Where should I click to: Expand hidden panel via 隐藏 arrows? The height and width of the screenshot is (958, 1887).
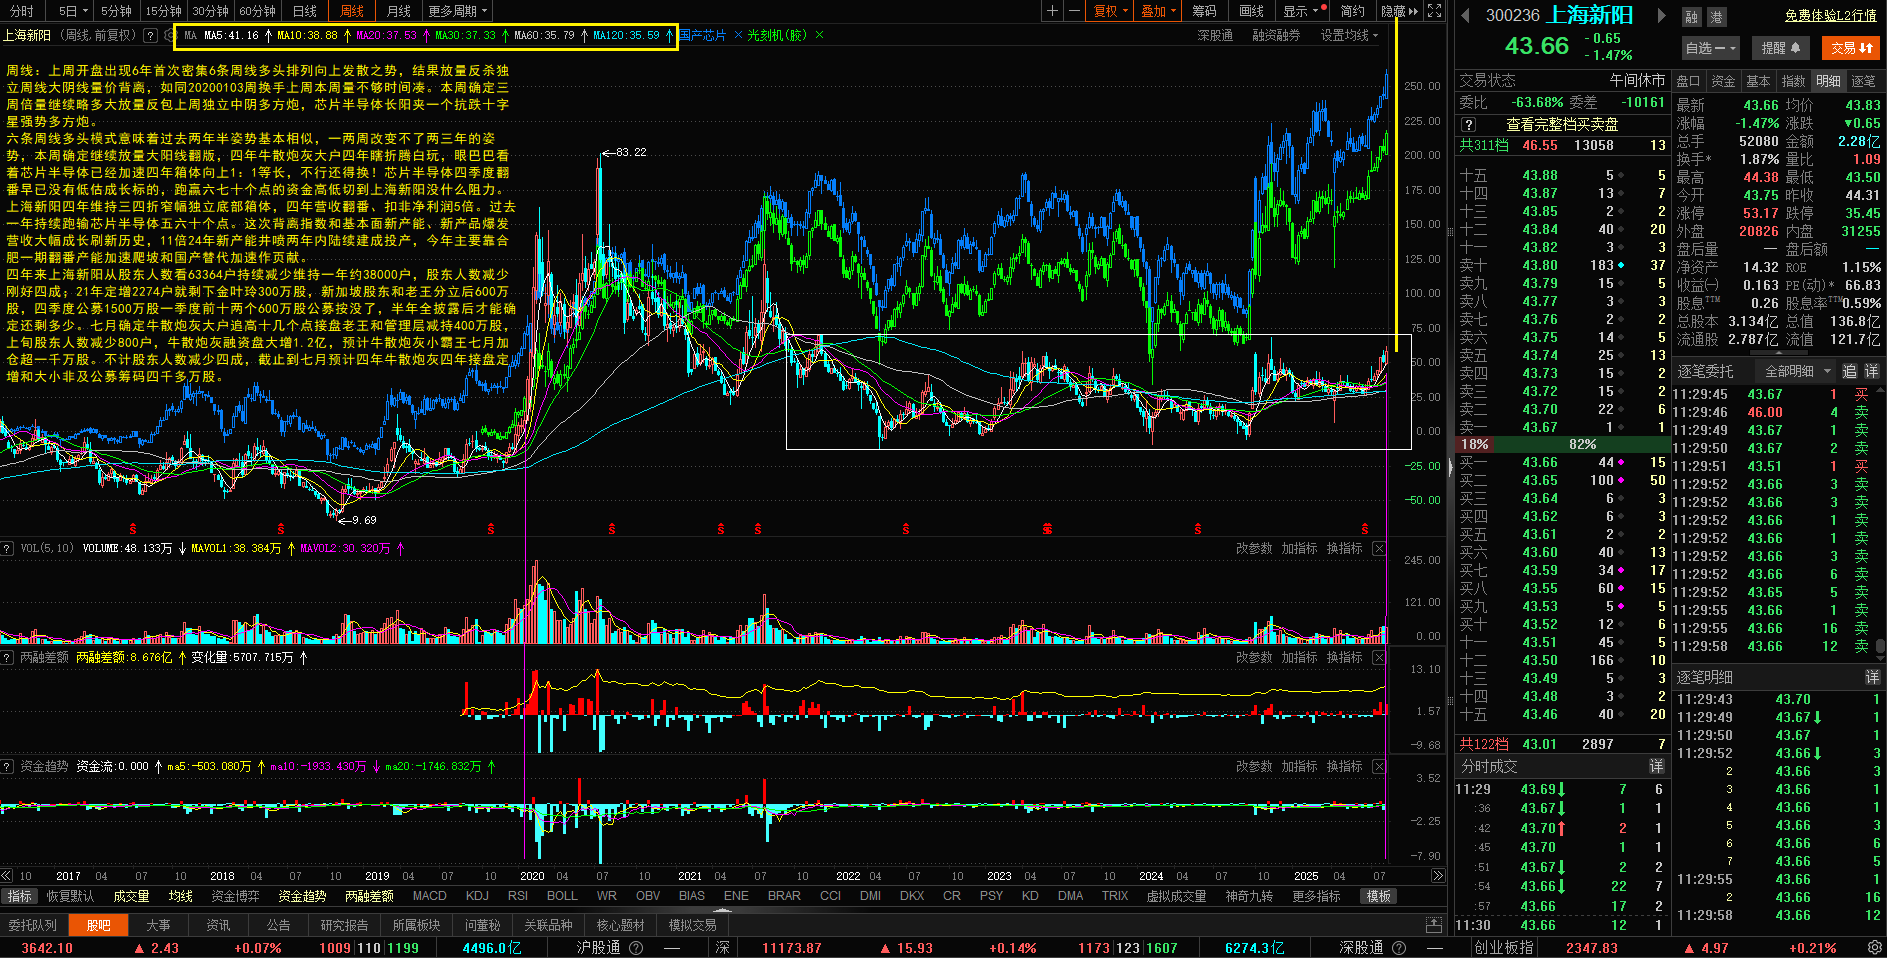coord(1399,11)
